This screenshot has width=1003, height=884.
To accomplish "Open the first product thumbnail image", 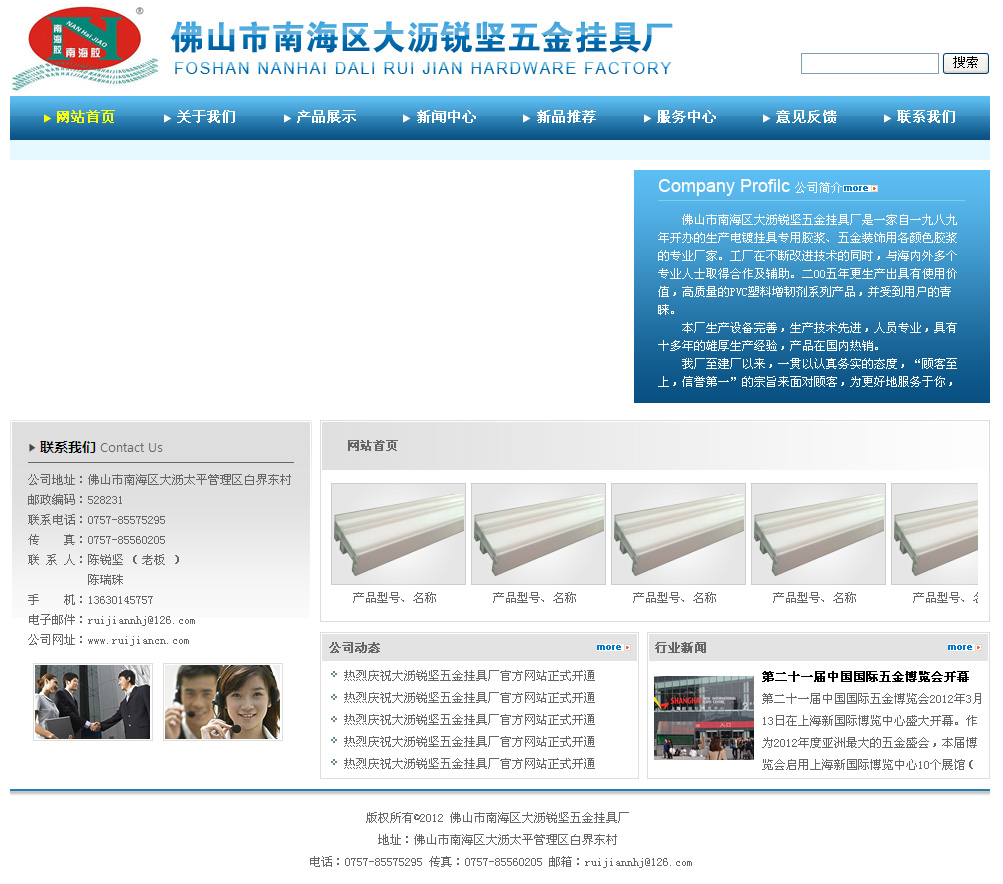I will 398,534.
